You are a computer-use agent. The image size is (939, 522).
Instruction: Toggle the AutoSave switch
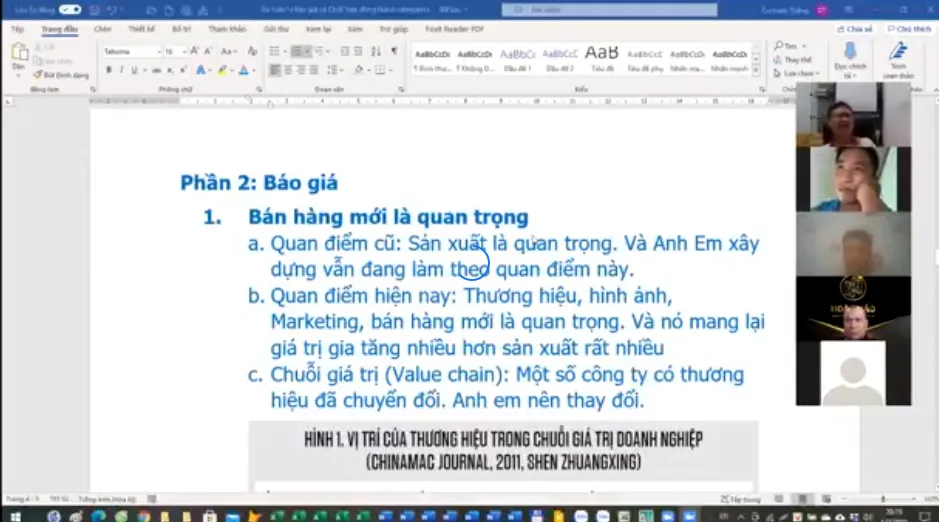point(69,10)
